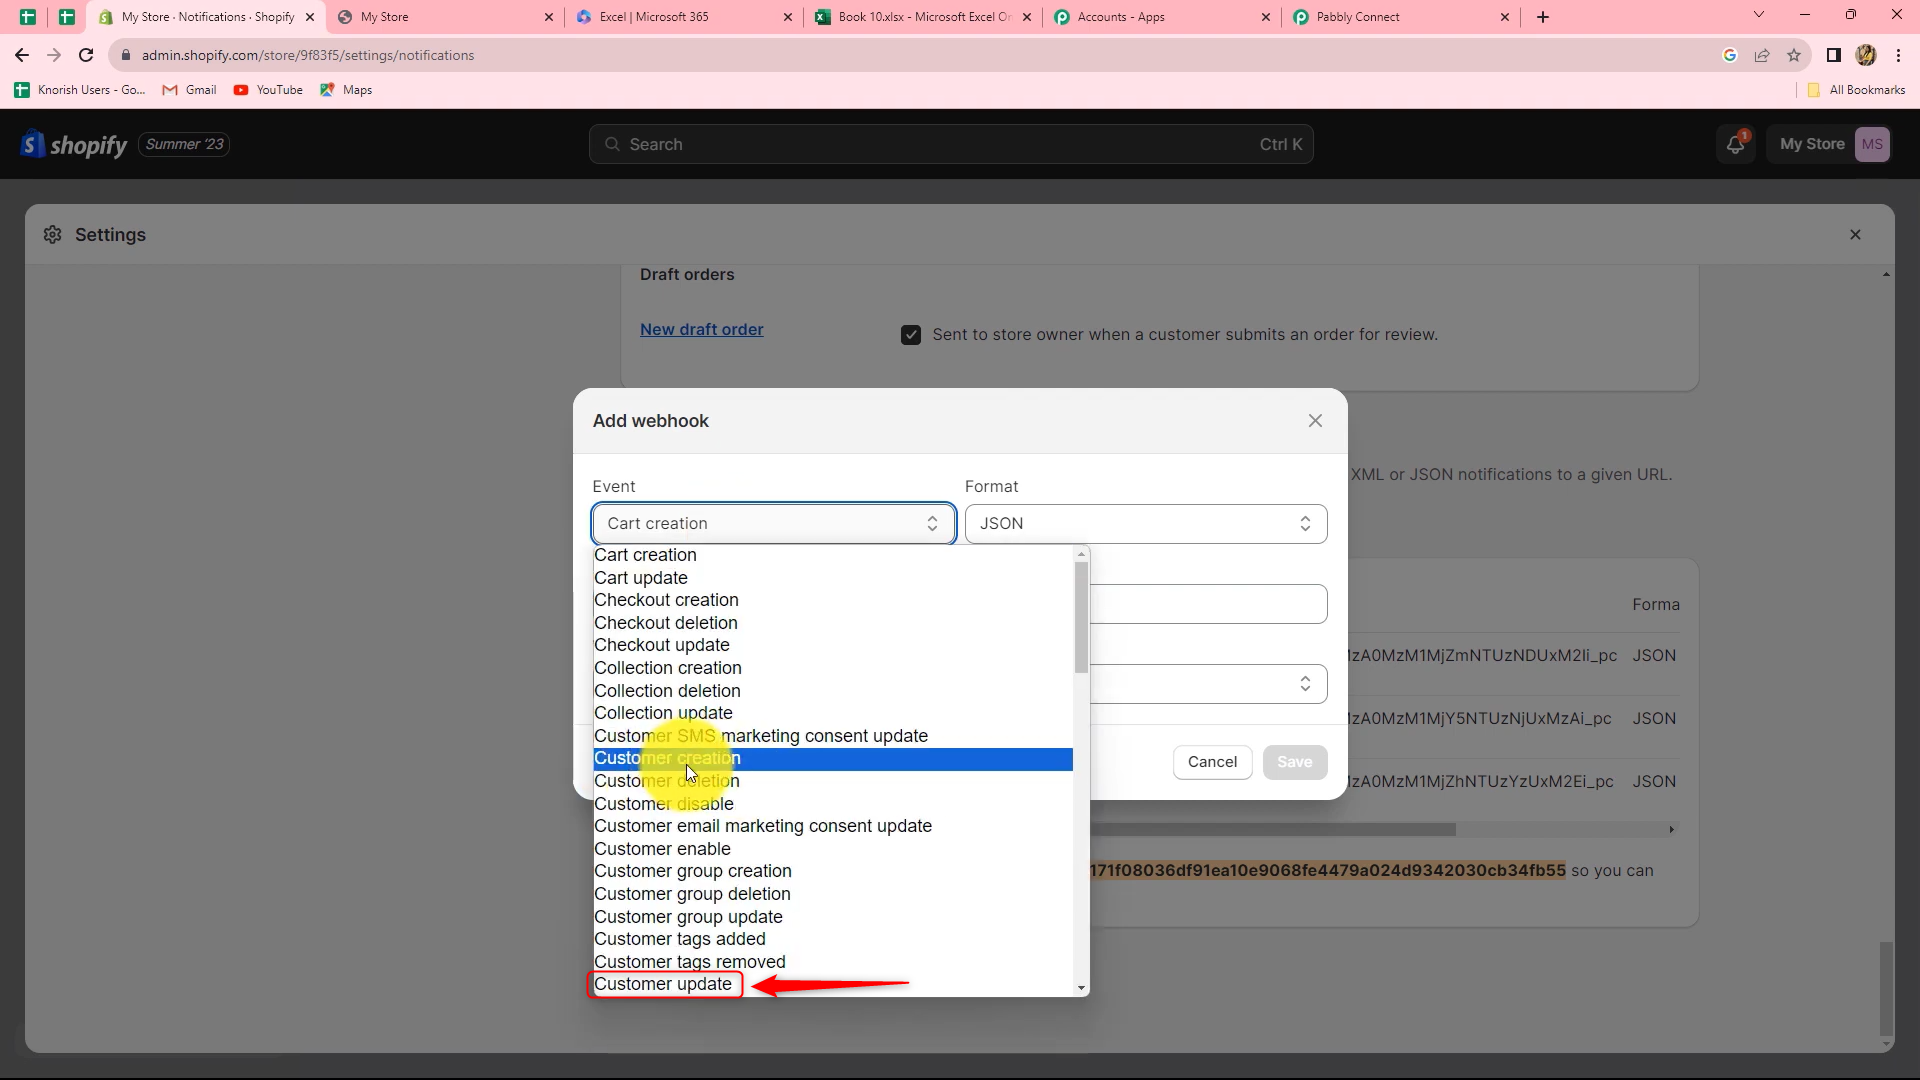Select Checkout creation option

pos(833,600)
